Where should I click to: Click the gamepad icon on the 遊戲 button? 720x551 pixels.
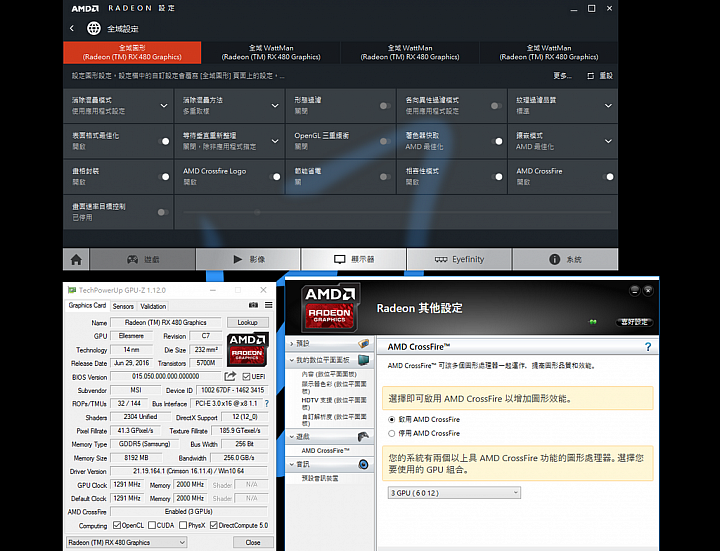(x=132, y=259)
